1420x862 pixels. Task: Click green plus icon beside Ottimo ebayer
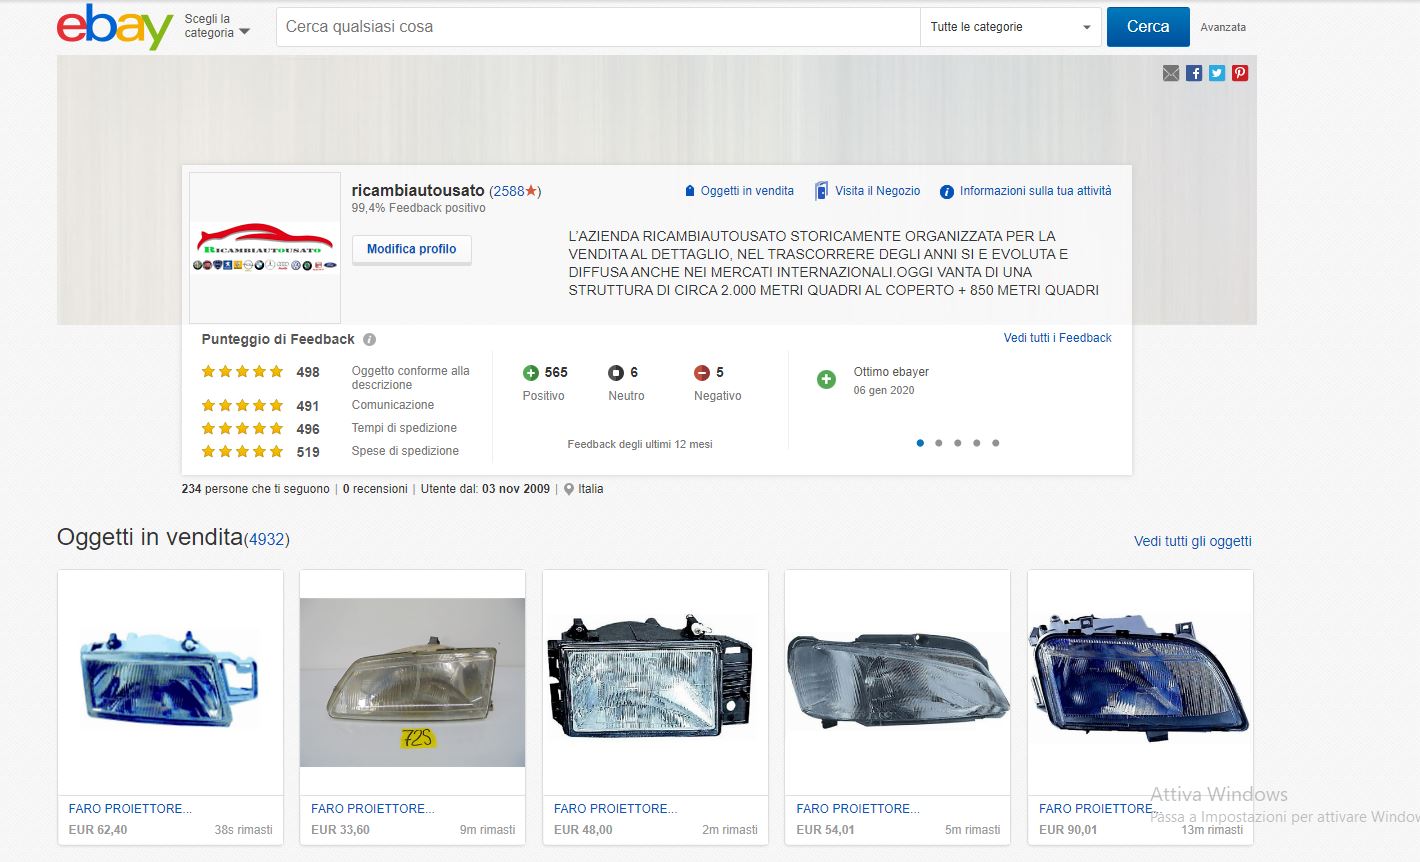point(826,379)
